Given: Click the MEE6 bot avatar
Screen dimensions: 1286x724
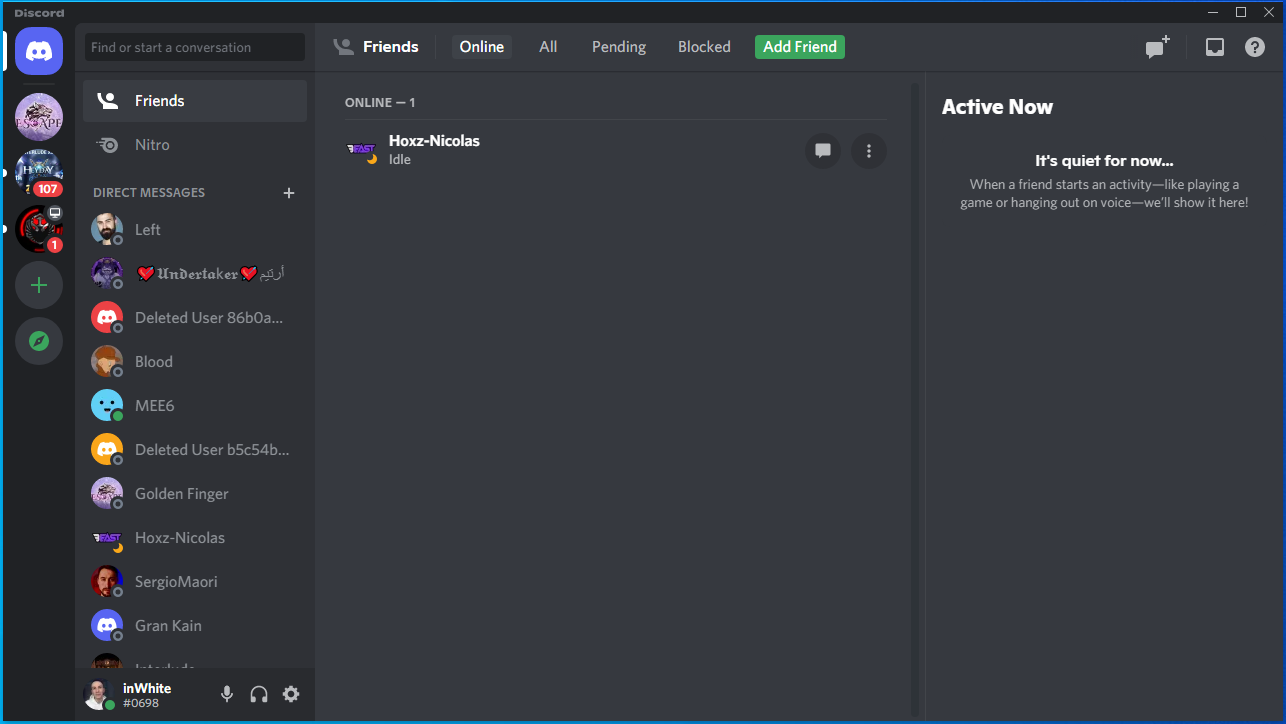Looking at the screenshot, I should tap(107, 405).
